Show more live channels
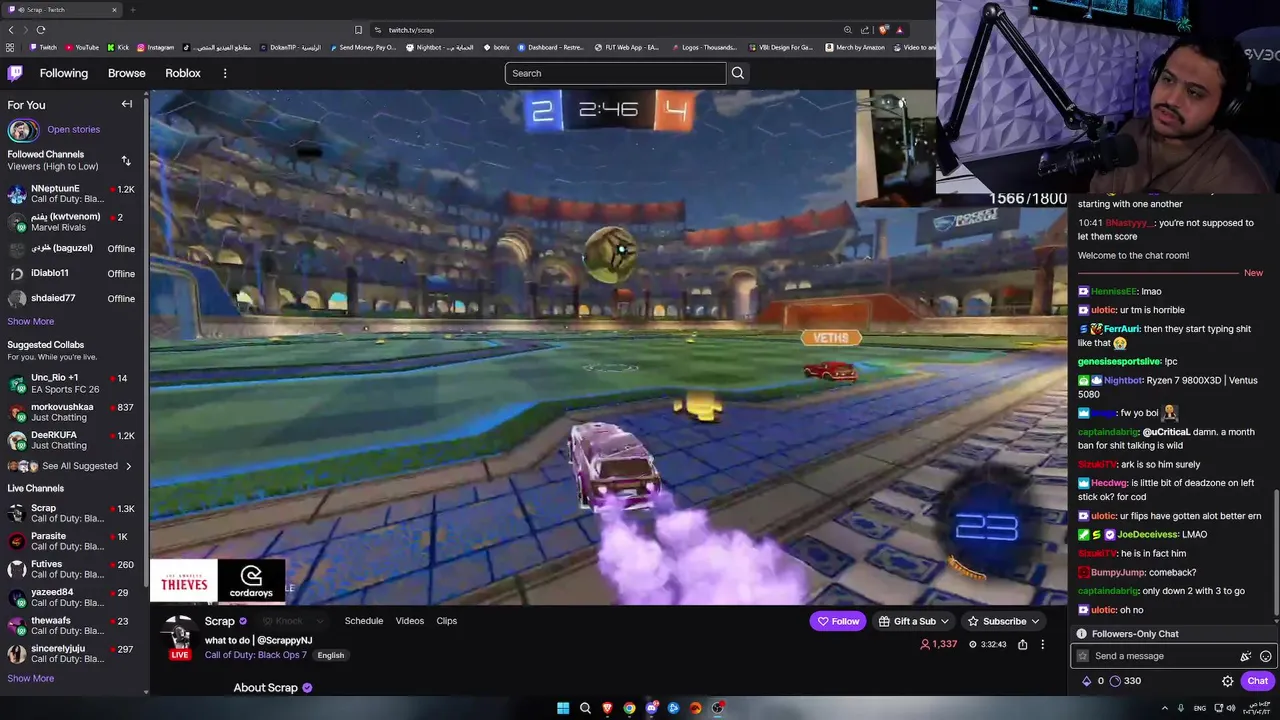Image resolution: width=1280 pixels, height=720 pixels. click(x=31, y=678)
